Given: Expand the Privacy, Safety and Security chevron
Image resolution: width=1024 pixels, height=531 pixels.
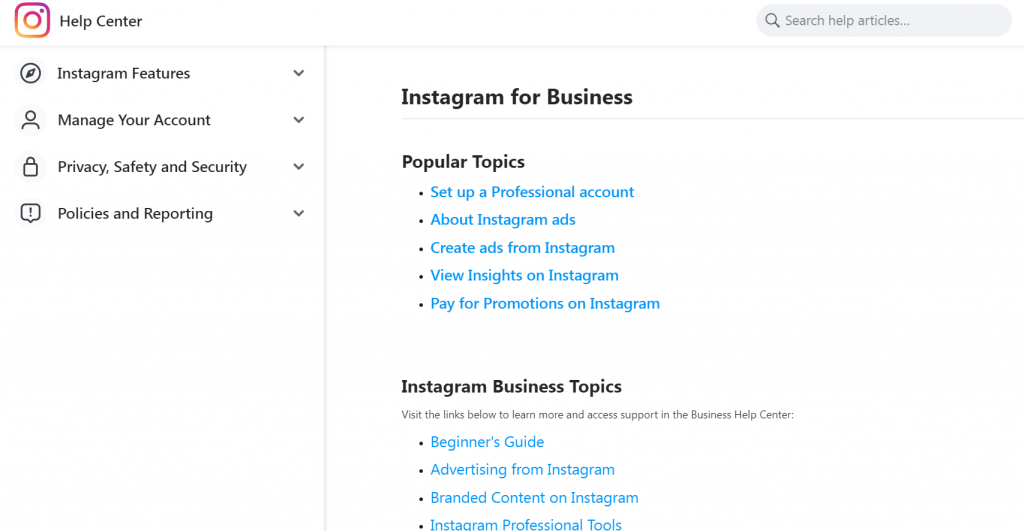Looking at the screenshot, I should (x=298, y=167).
